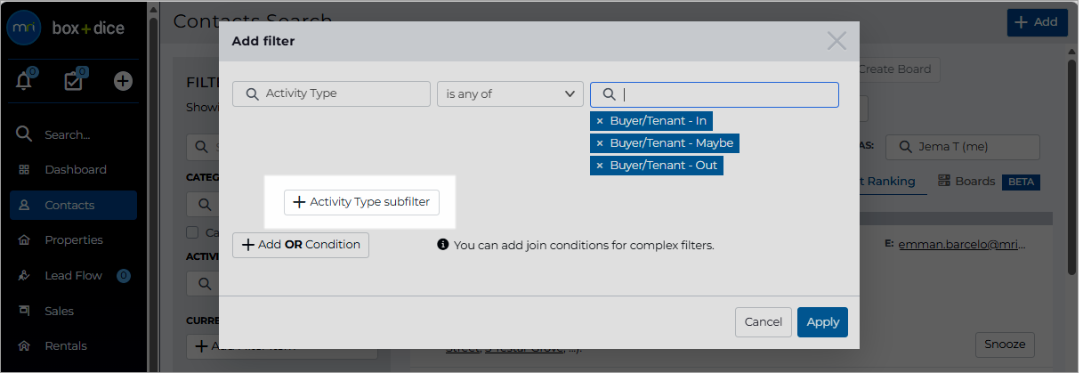This screenshot has width=1080, height=373.
Task: Open the 'is any of' operator dropdown
Action: pyautogui.click(x=510, y=94)
